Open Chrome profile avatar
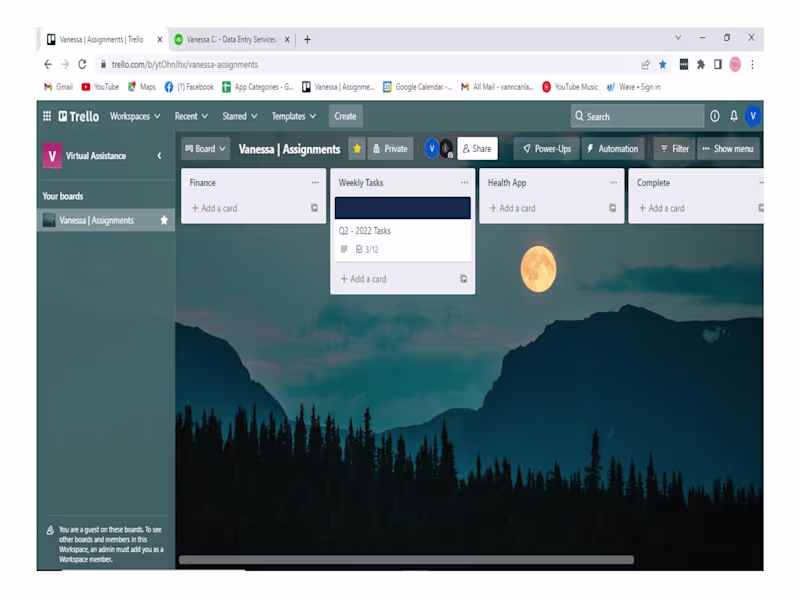800x600 pixels. point(735,64)
